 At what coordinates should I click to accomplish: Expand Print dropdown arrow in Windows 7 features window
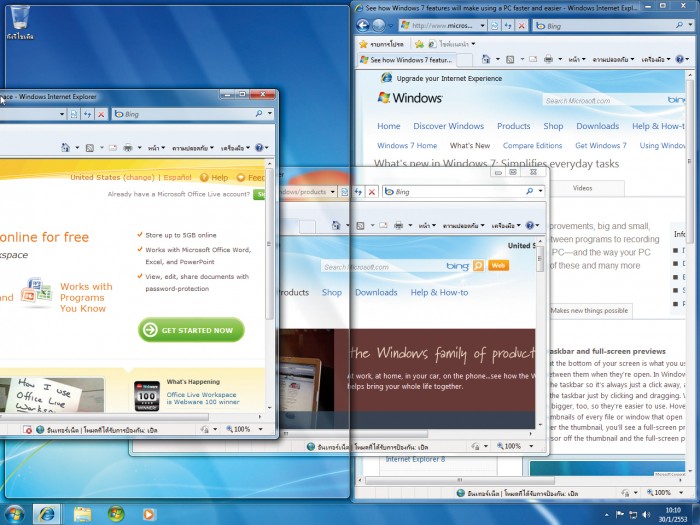pos(560,59)
